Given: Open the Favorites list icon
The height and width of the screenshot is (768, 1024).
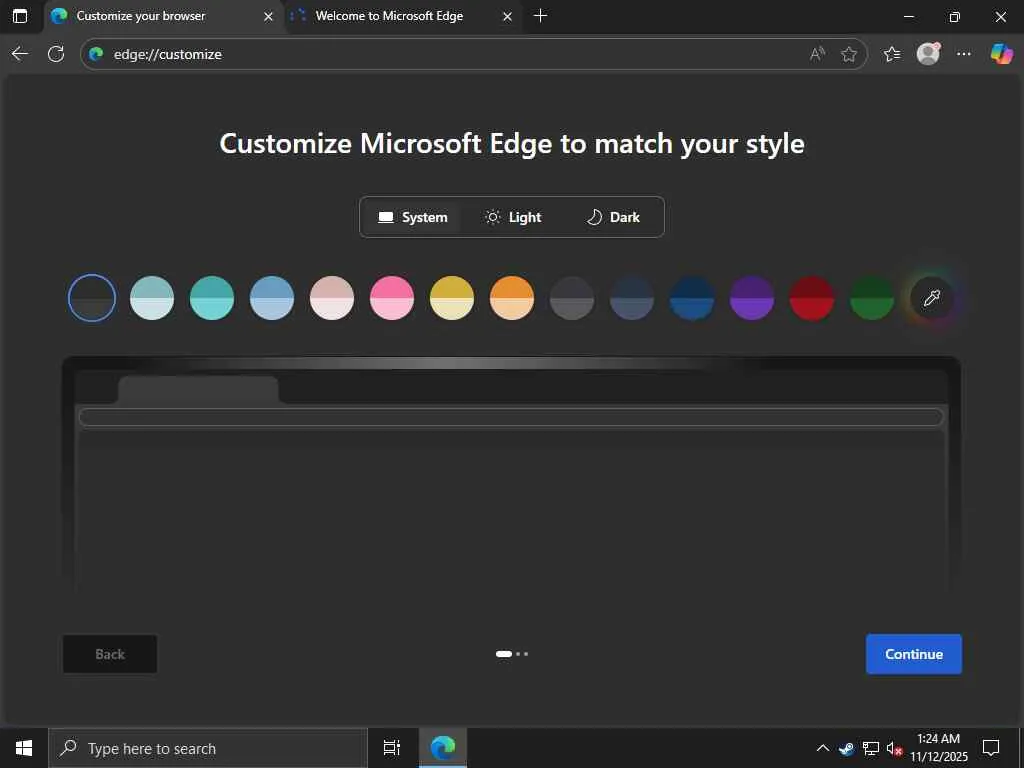Looking at the screenshot, I should point(891,54).
